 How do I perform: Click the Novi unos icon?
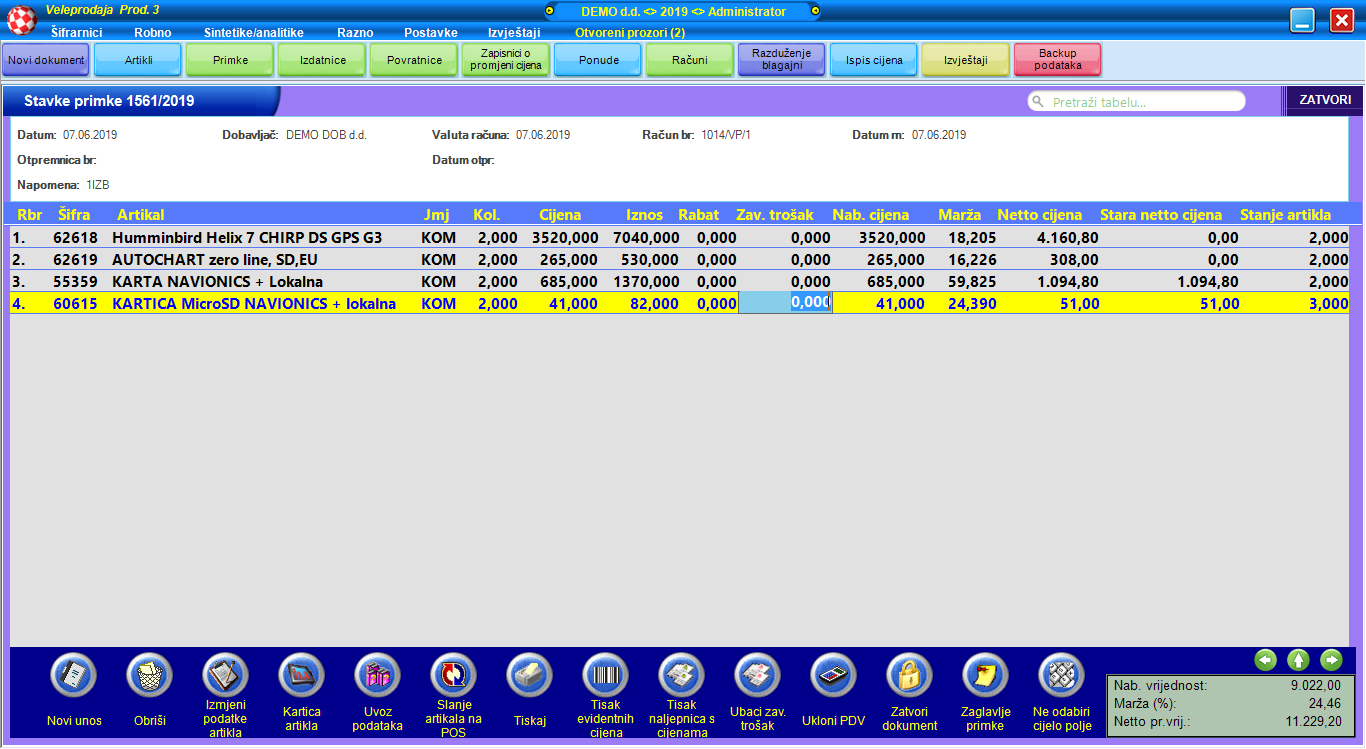tap(74, 676)
